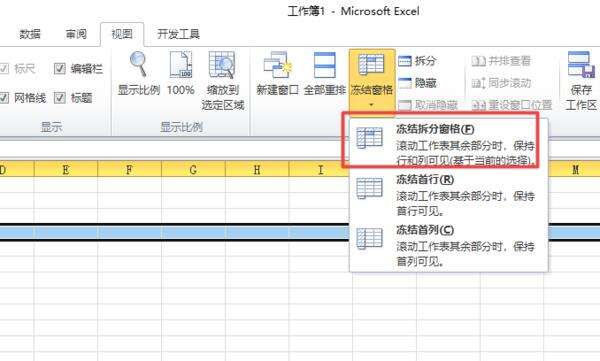The width and height of the screenshot is (600, 361).
Task: Select column header G
Action: click(193, 169)
